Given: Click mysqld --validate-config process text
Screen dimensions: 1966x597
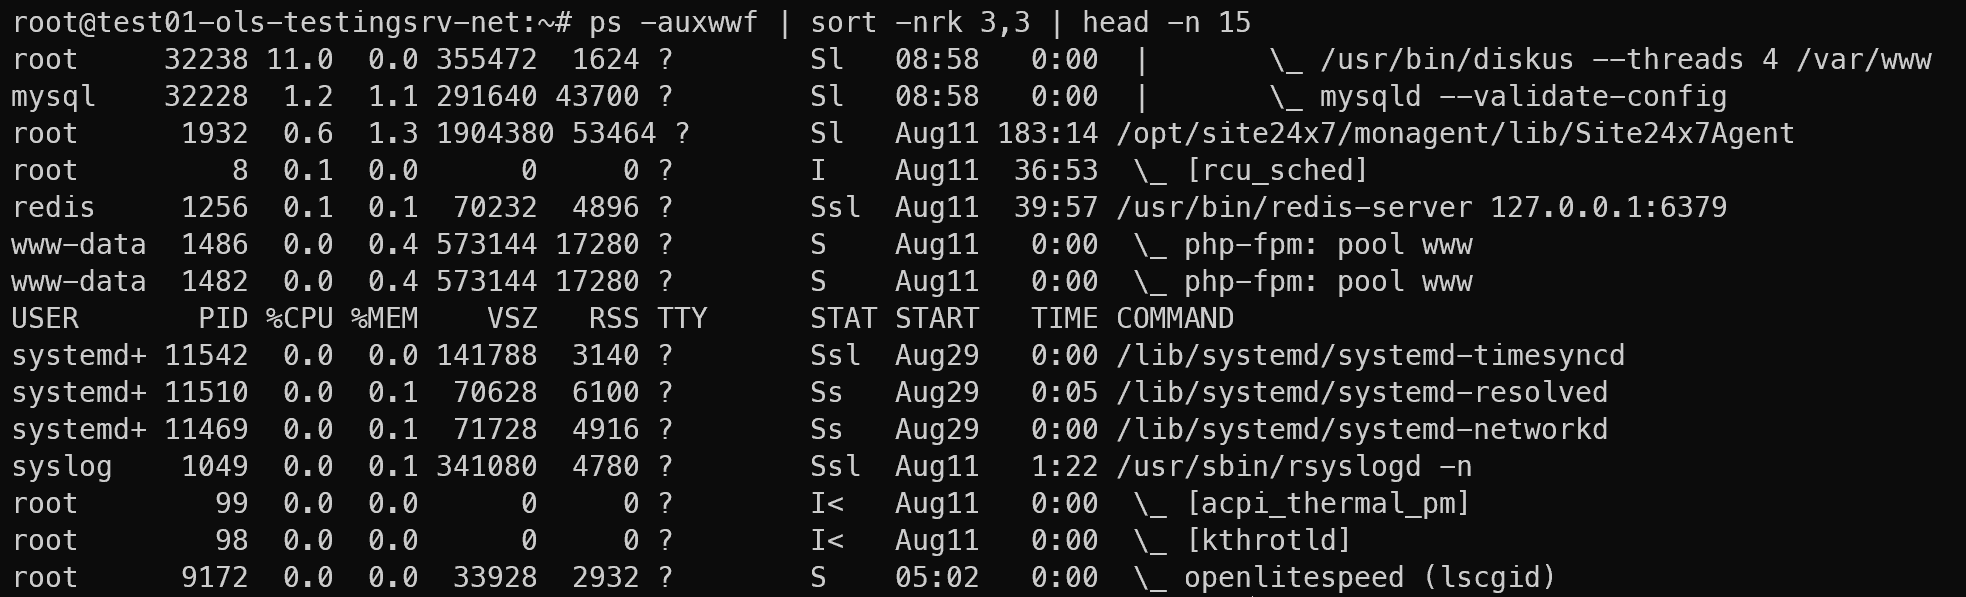Looking at the screenshot, I should point(1523,96).
